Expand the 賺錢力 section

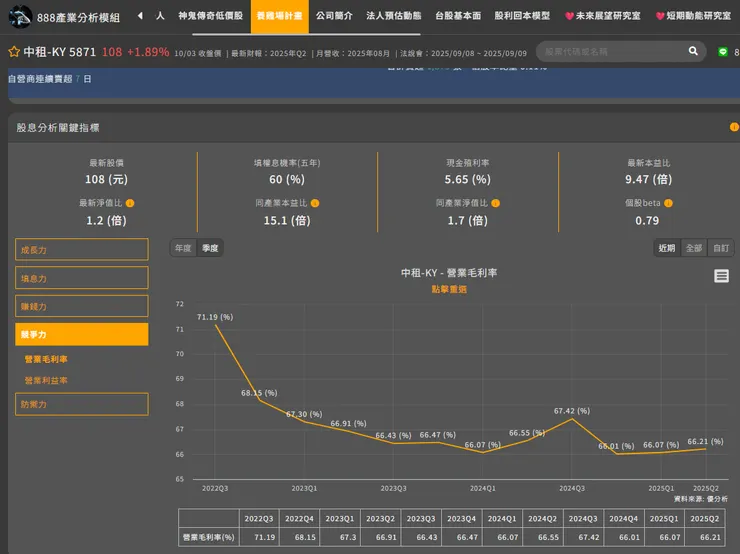click(82, 306)
